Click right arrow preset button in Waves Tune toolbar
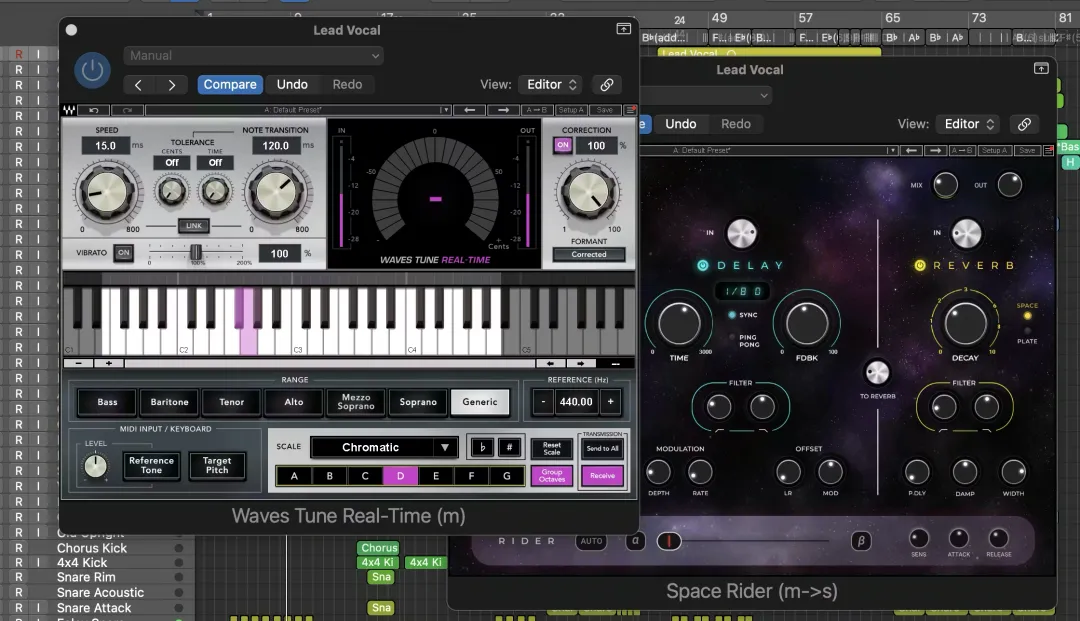Image resolution: width=1080 pixels, height=621 pixels. coord(503,110)
